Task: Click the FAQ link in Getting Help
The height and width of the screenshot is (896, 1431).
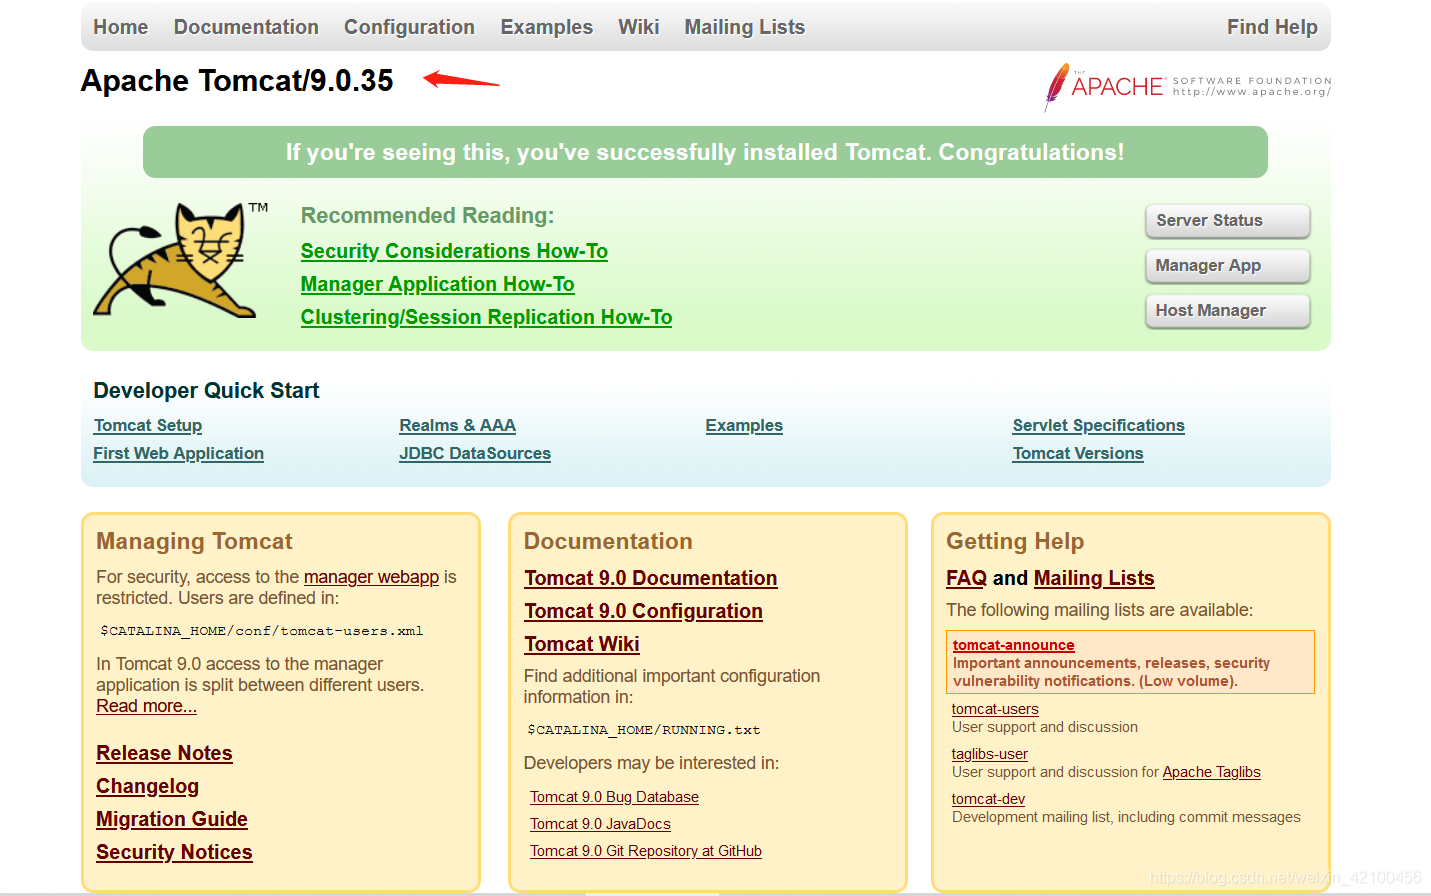Action: [x=966, y=578]
